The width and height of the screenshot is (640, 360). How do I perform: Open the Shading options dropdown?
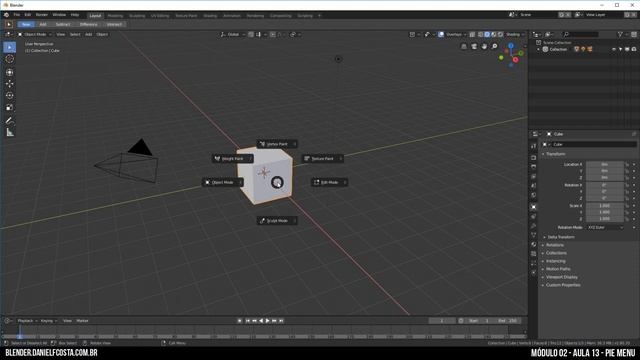tap(515, 35)
